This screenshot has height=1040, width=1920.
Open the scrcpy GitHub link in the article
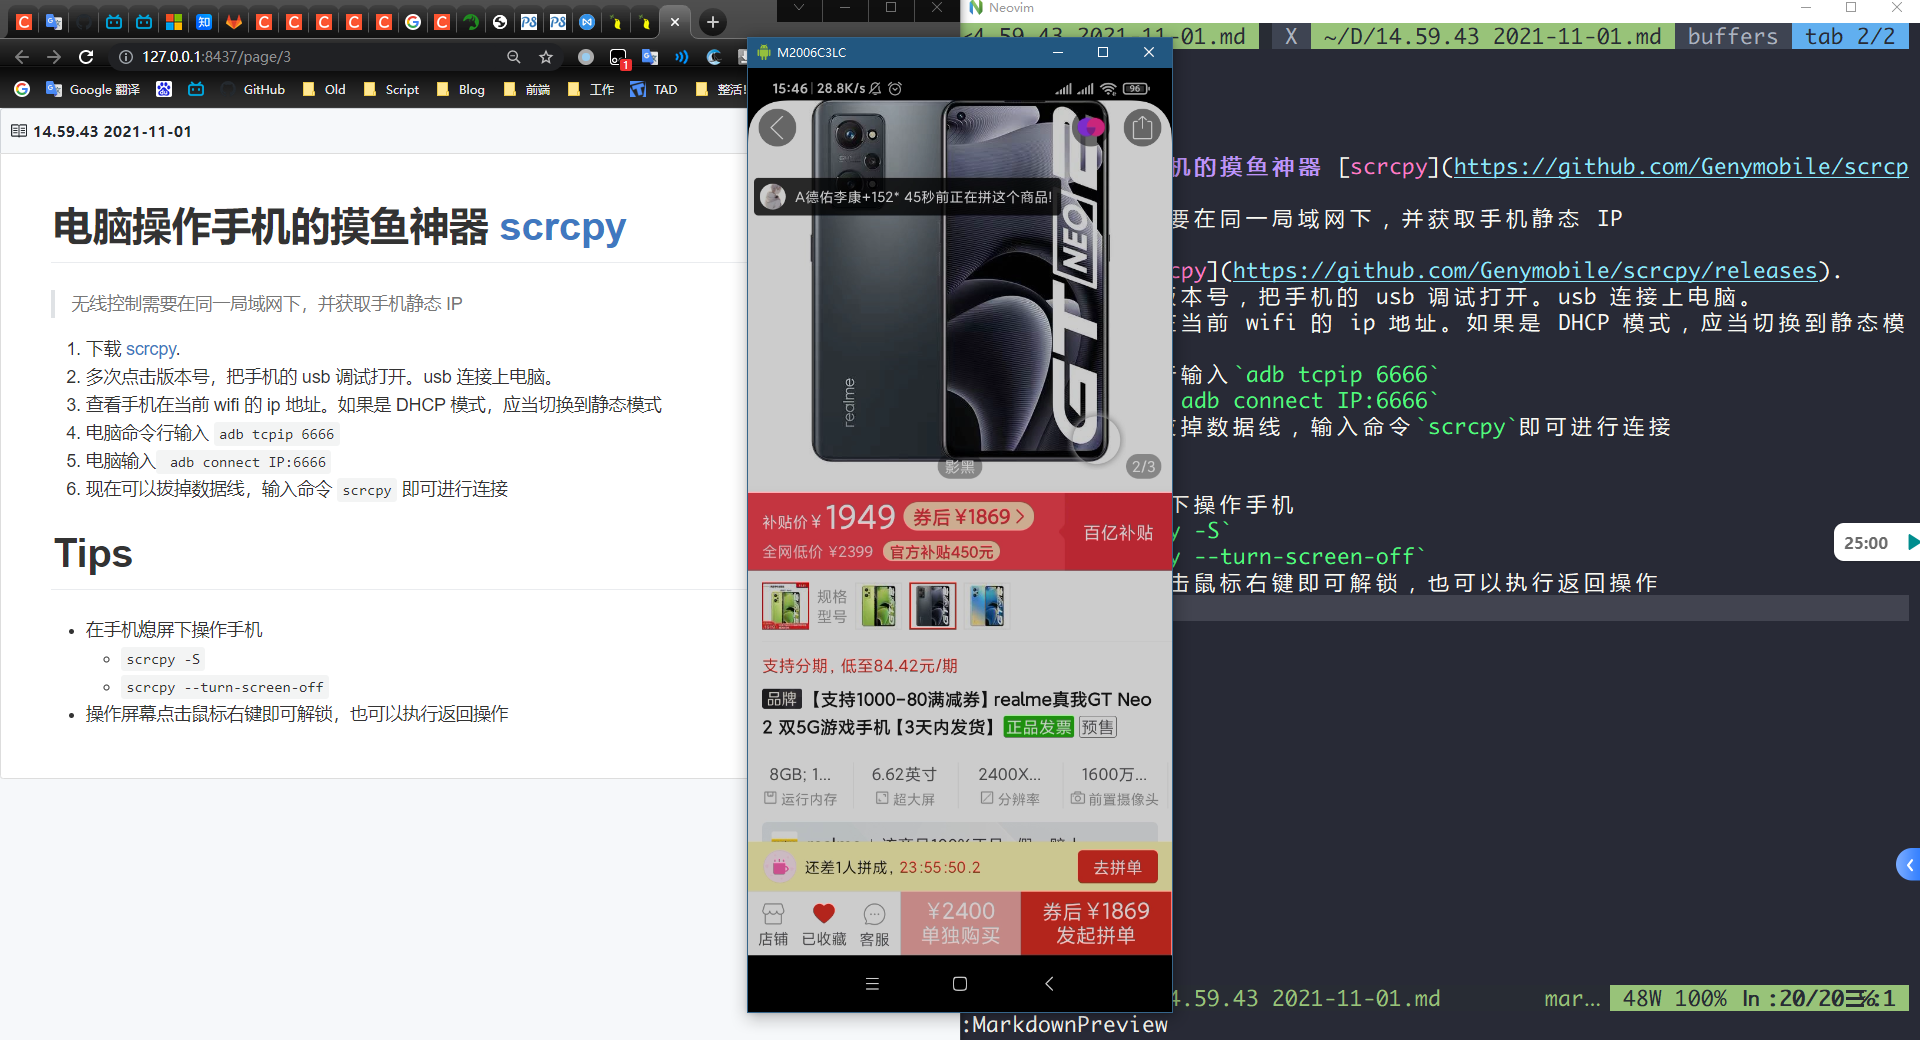pos(151,349)
